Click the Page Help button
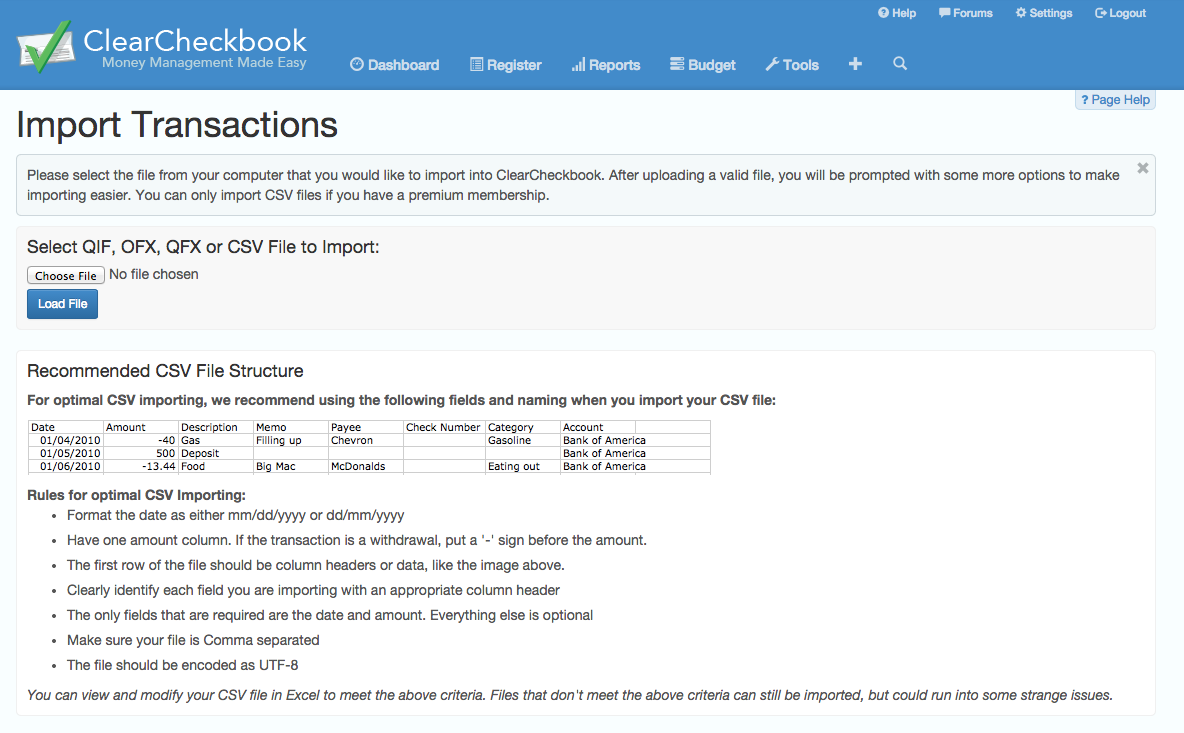Viewport: 1184px width, 733px height. pyautogui.click(x=1115, y=100)
